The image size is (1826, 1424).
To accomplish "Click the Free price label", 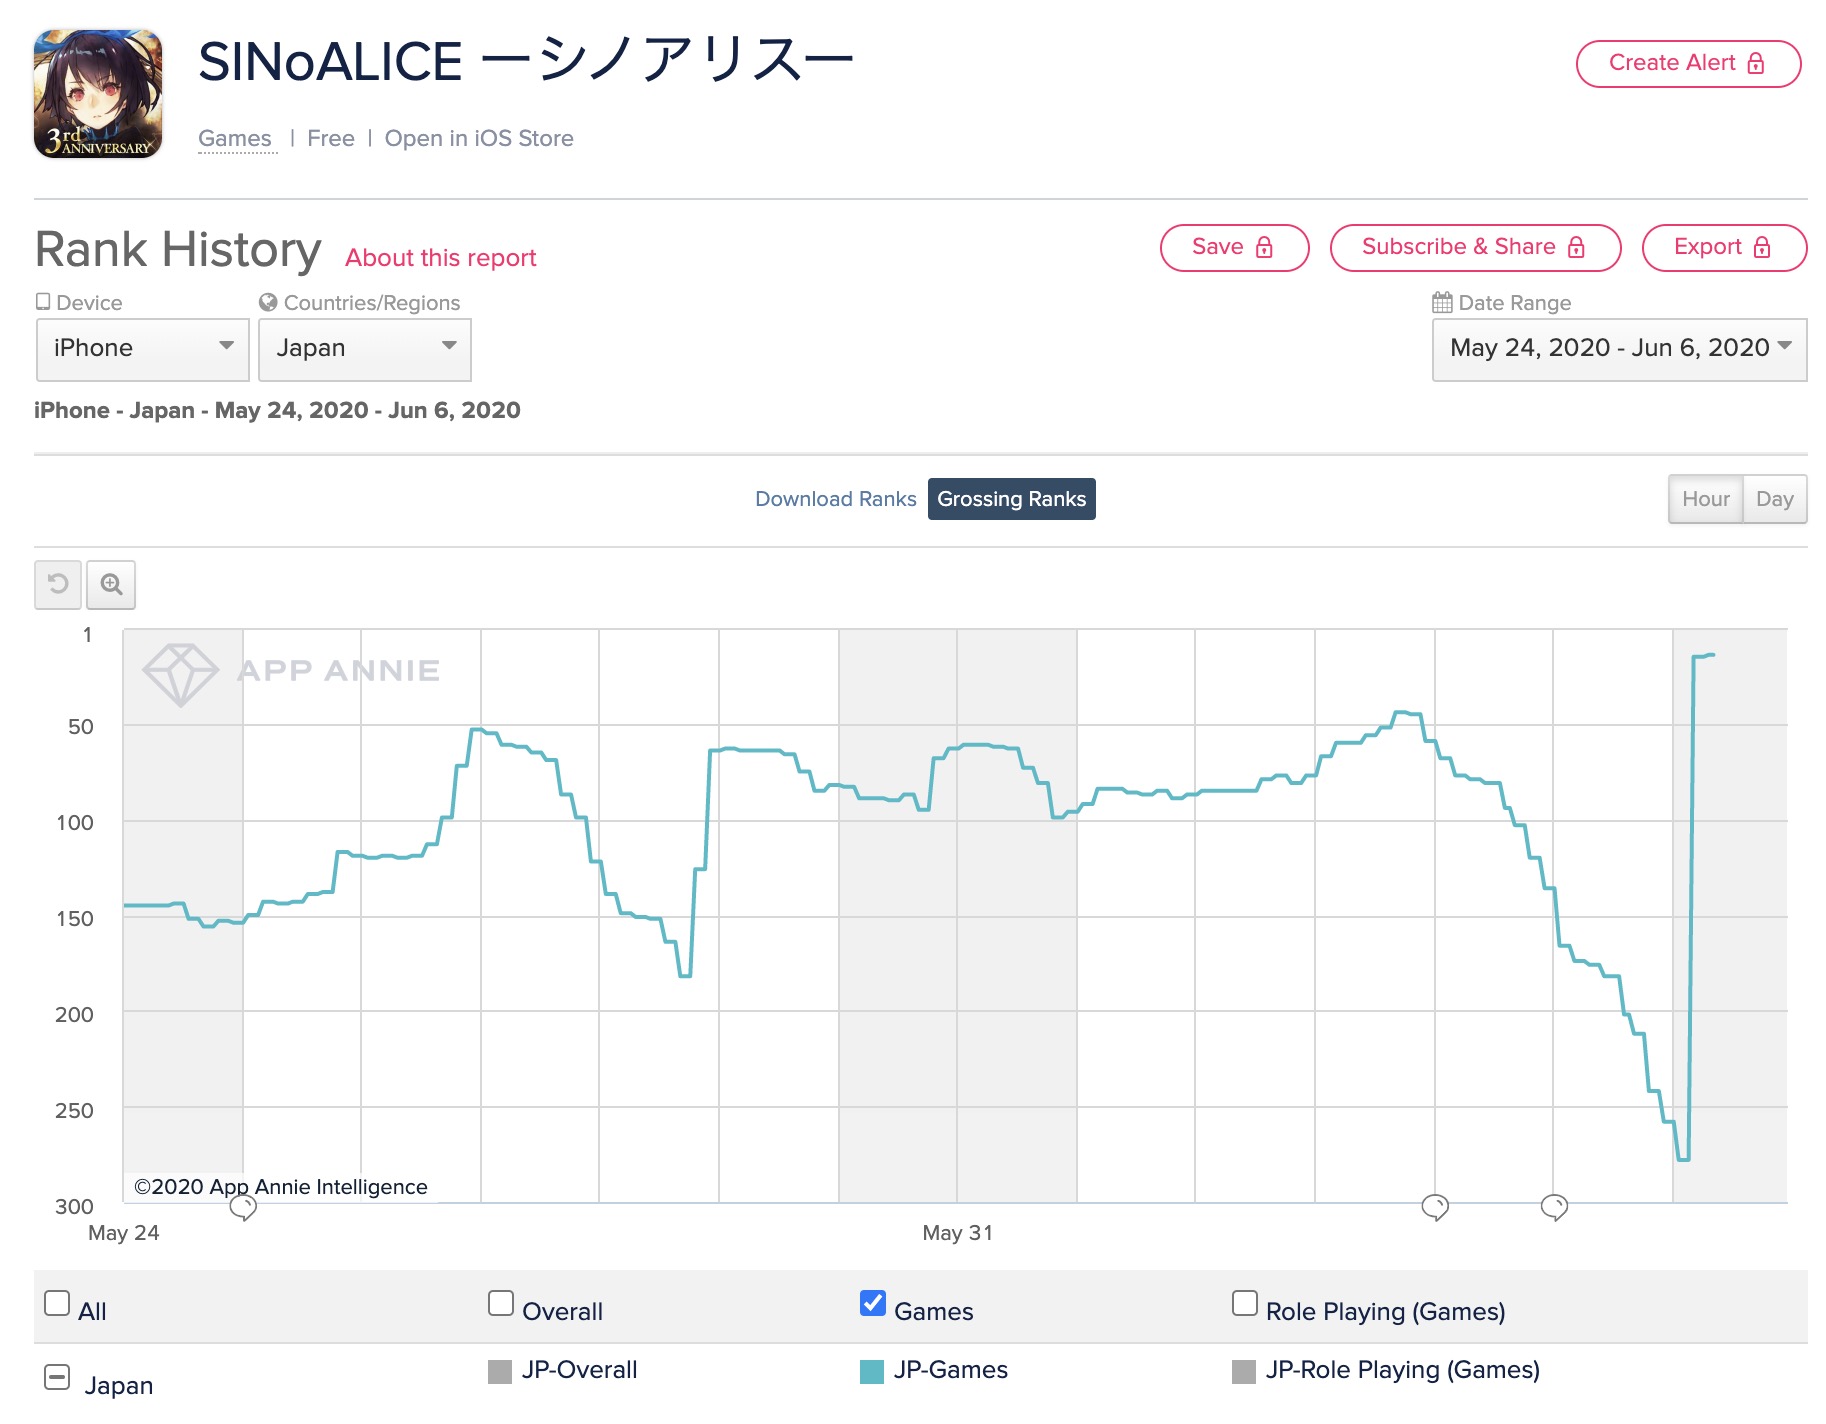I will (331, 138).
